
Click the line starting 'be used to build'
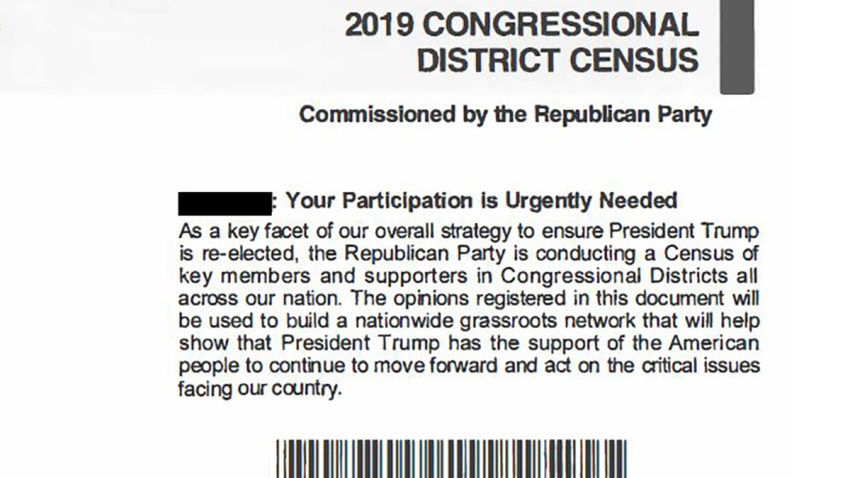coord(468,321)
